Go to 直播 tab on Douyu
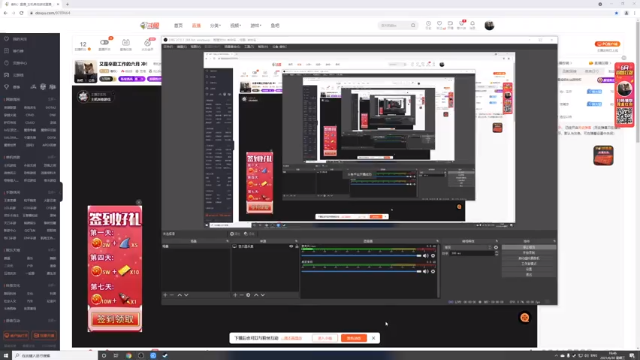This screenshot has width=640, height=360. [x=196, y=25]
